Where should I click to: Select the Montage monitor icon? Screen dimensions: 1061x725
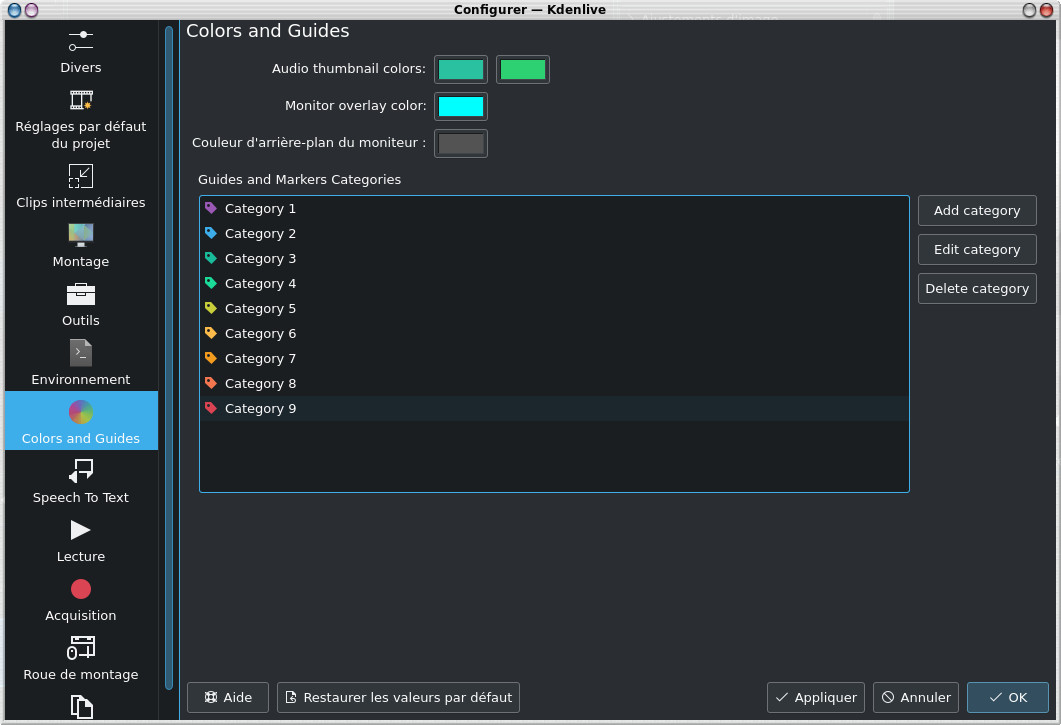[81, 235]
